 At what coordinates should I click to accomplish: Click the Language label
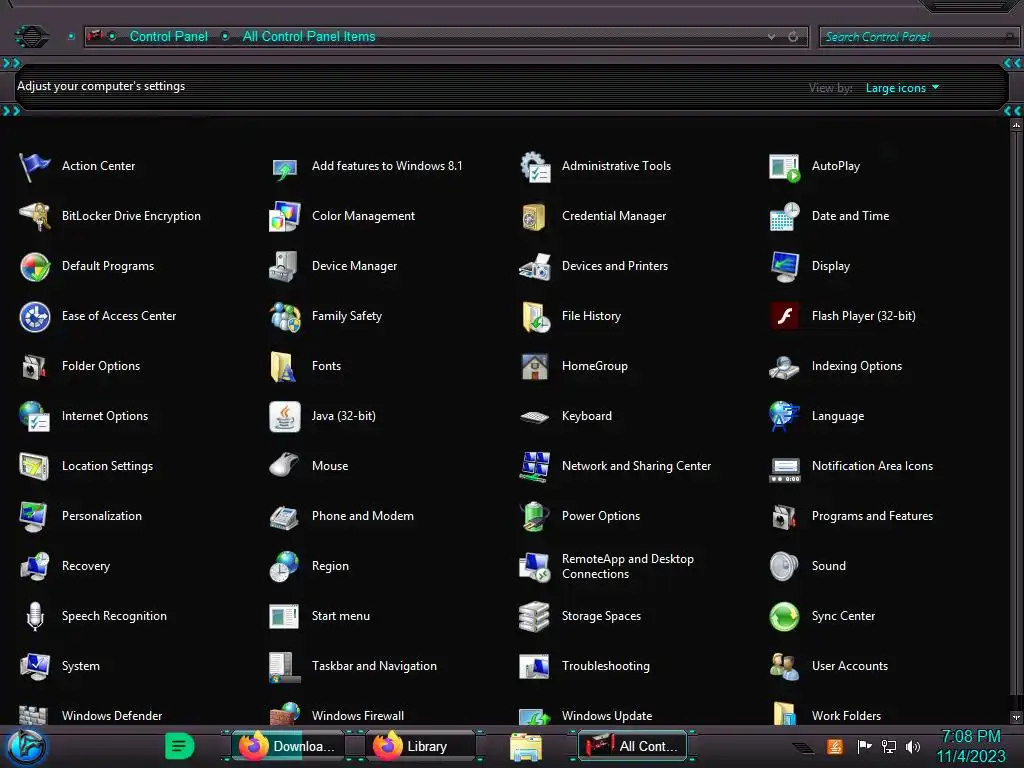[x=838, y=416]
